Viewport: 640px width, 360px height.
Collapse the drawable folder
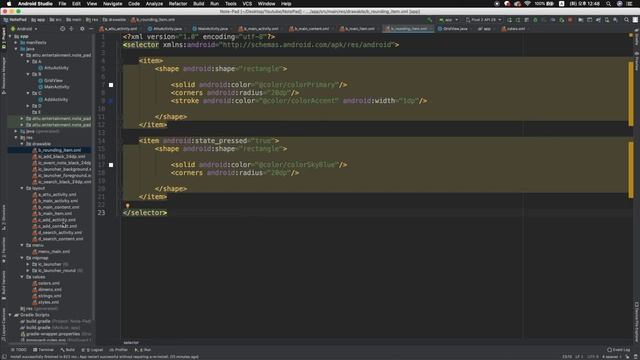point(22,144)
